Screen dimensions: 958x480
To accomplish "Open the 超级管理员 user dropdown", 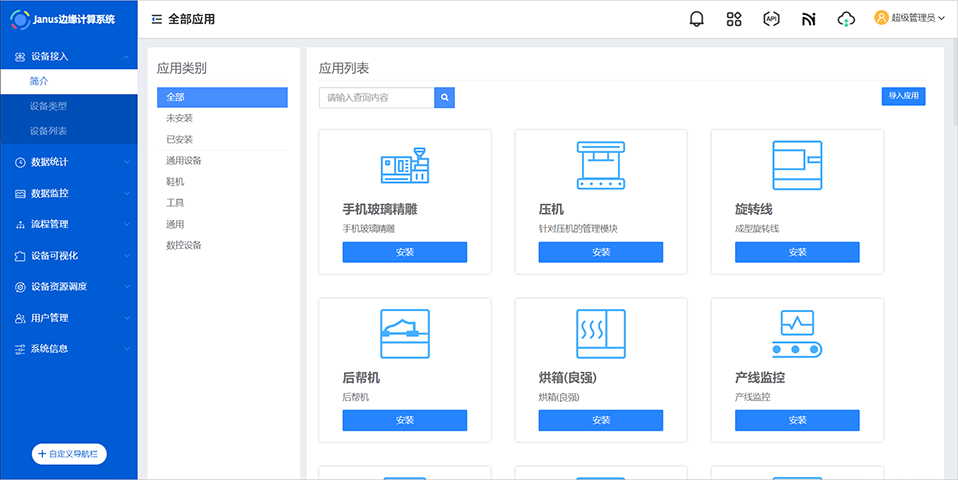I will [910, 18].
